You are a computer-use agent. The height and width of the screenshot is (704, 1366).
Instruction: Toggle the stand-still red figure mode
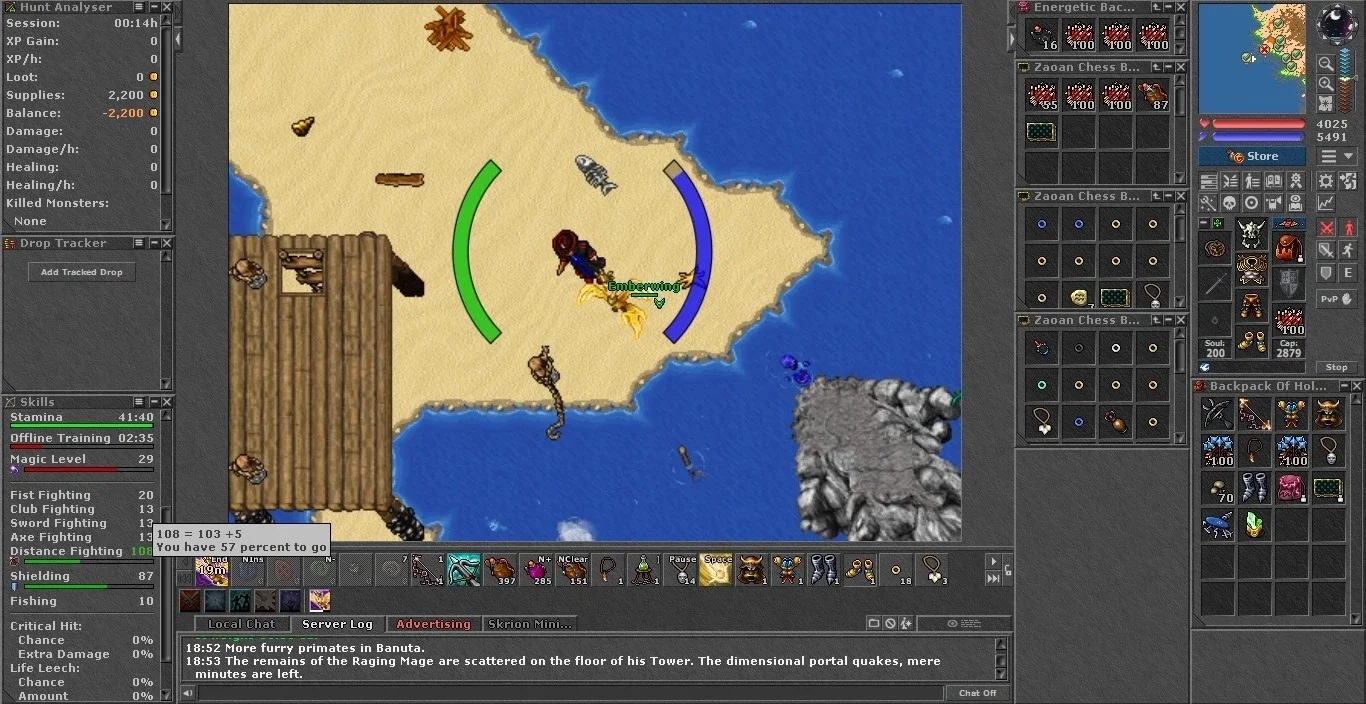click(1346, 227)
